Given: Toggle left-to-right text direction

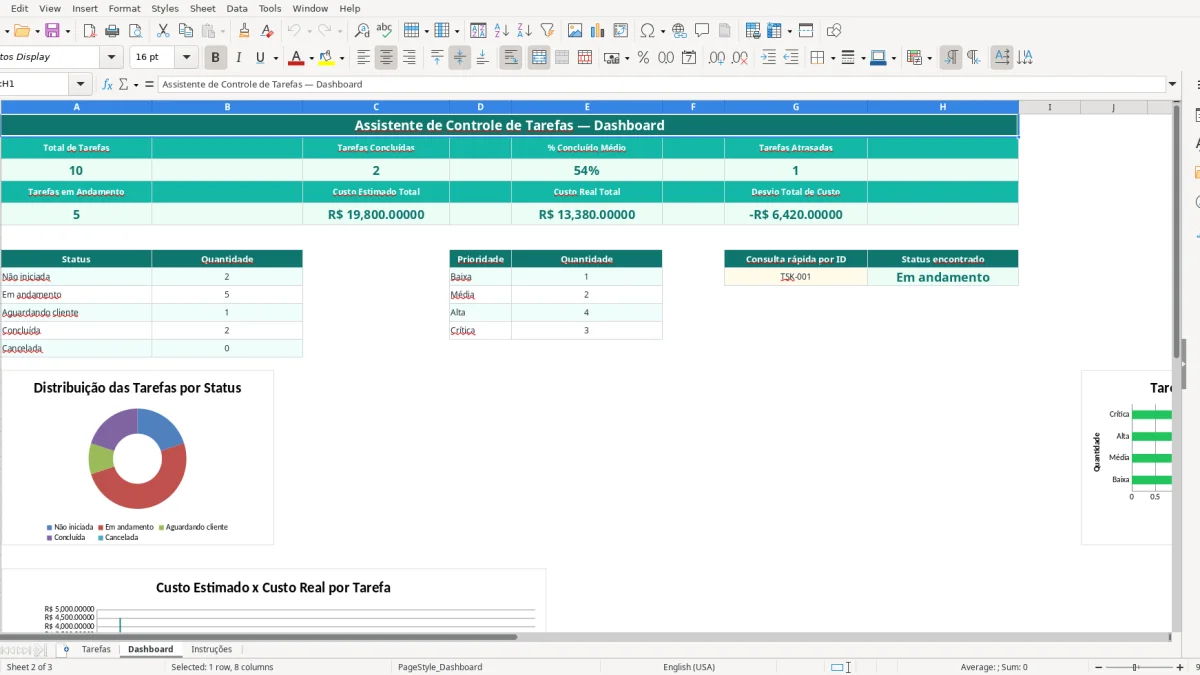Looking at the screenshot, I should 951,58.
